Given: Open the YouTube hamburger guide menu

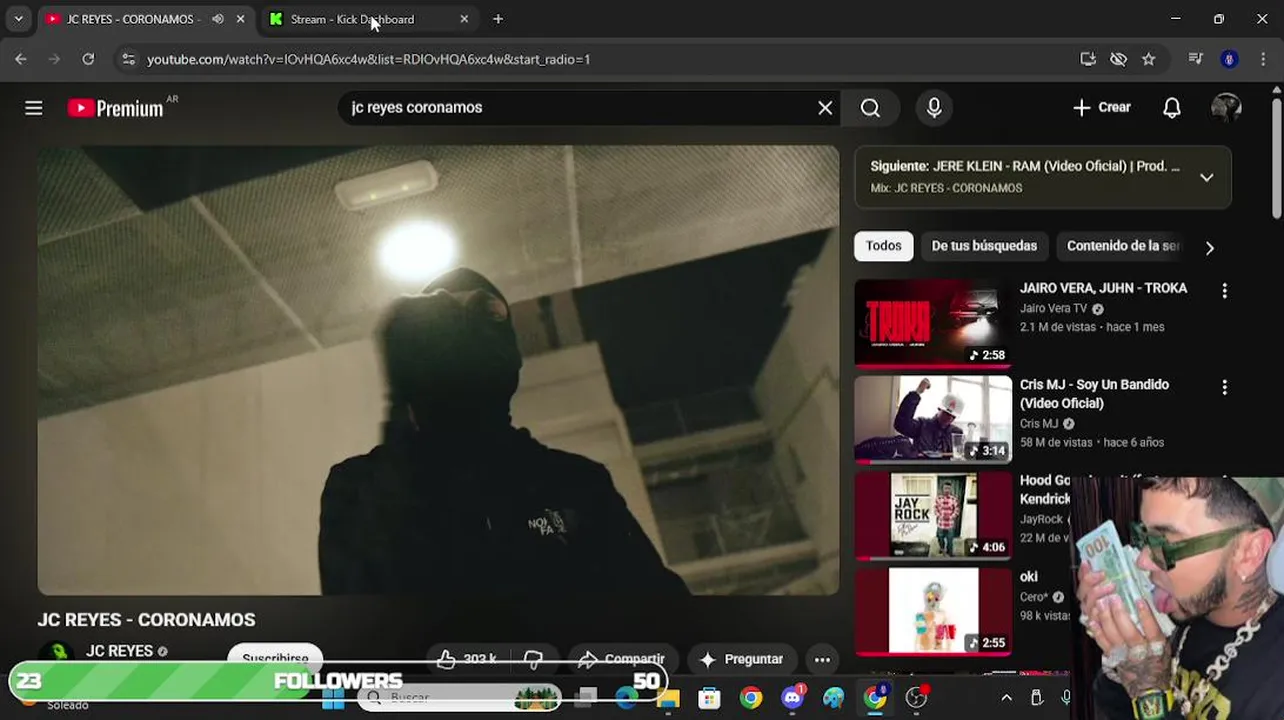Looking at the screenshot, I should [x=34, y=108].
